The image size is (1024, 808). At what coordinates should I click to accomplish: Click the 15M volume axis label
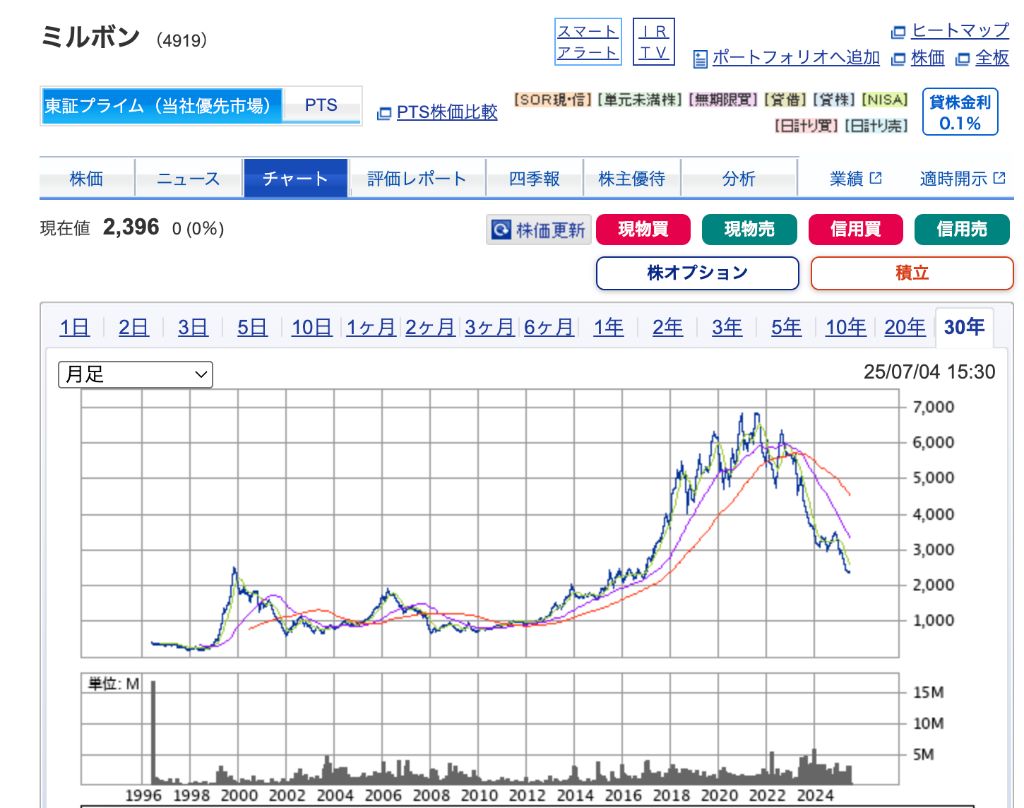pos(928,692)
